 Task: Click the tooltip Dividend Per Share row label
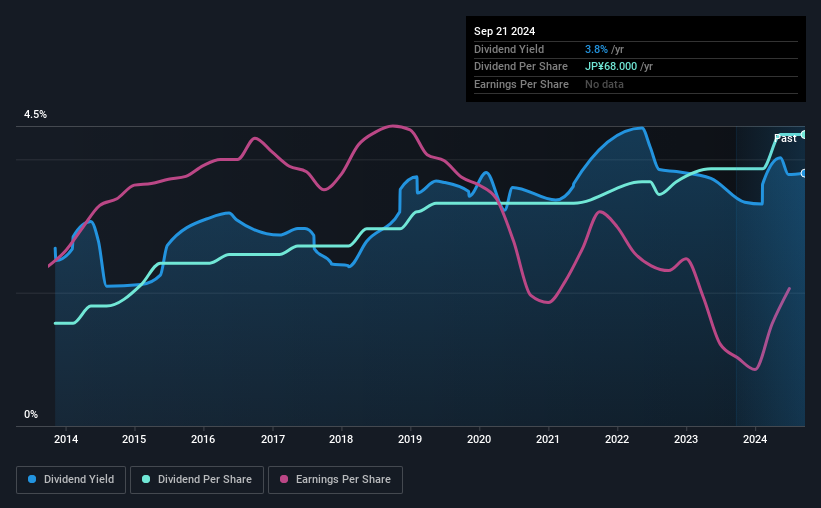(520, 67)
